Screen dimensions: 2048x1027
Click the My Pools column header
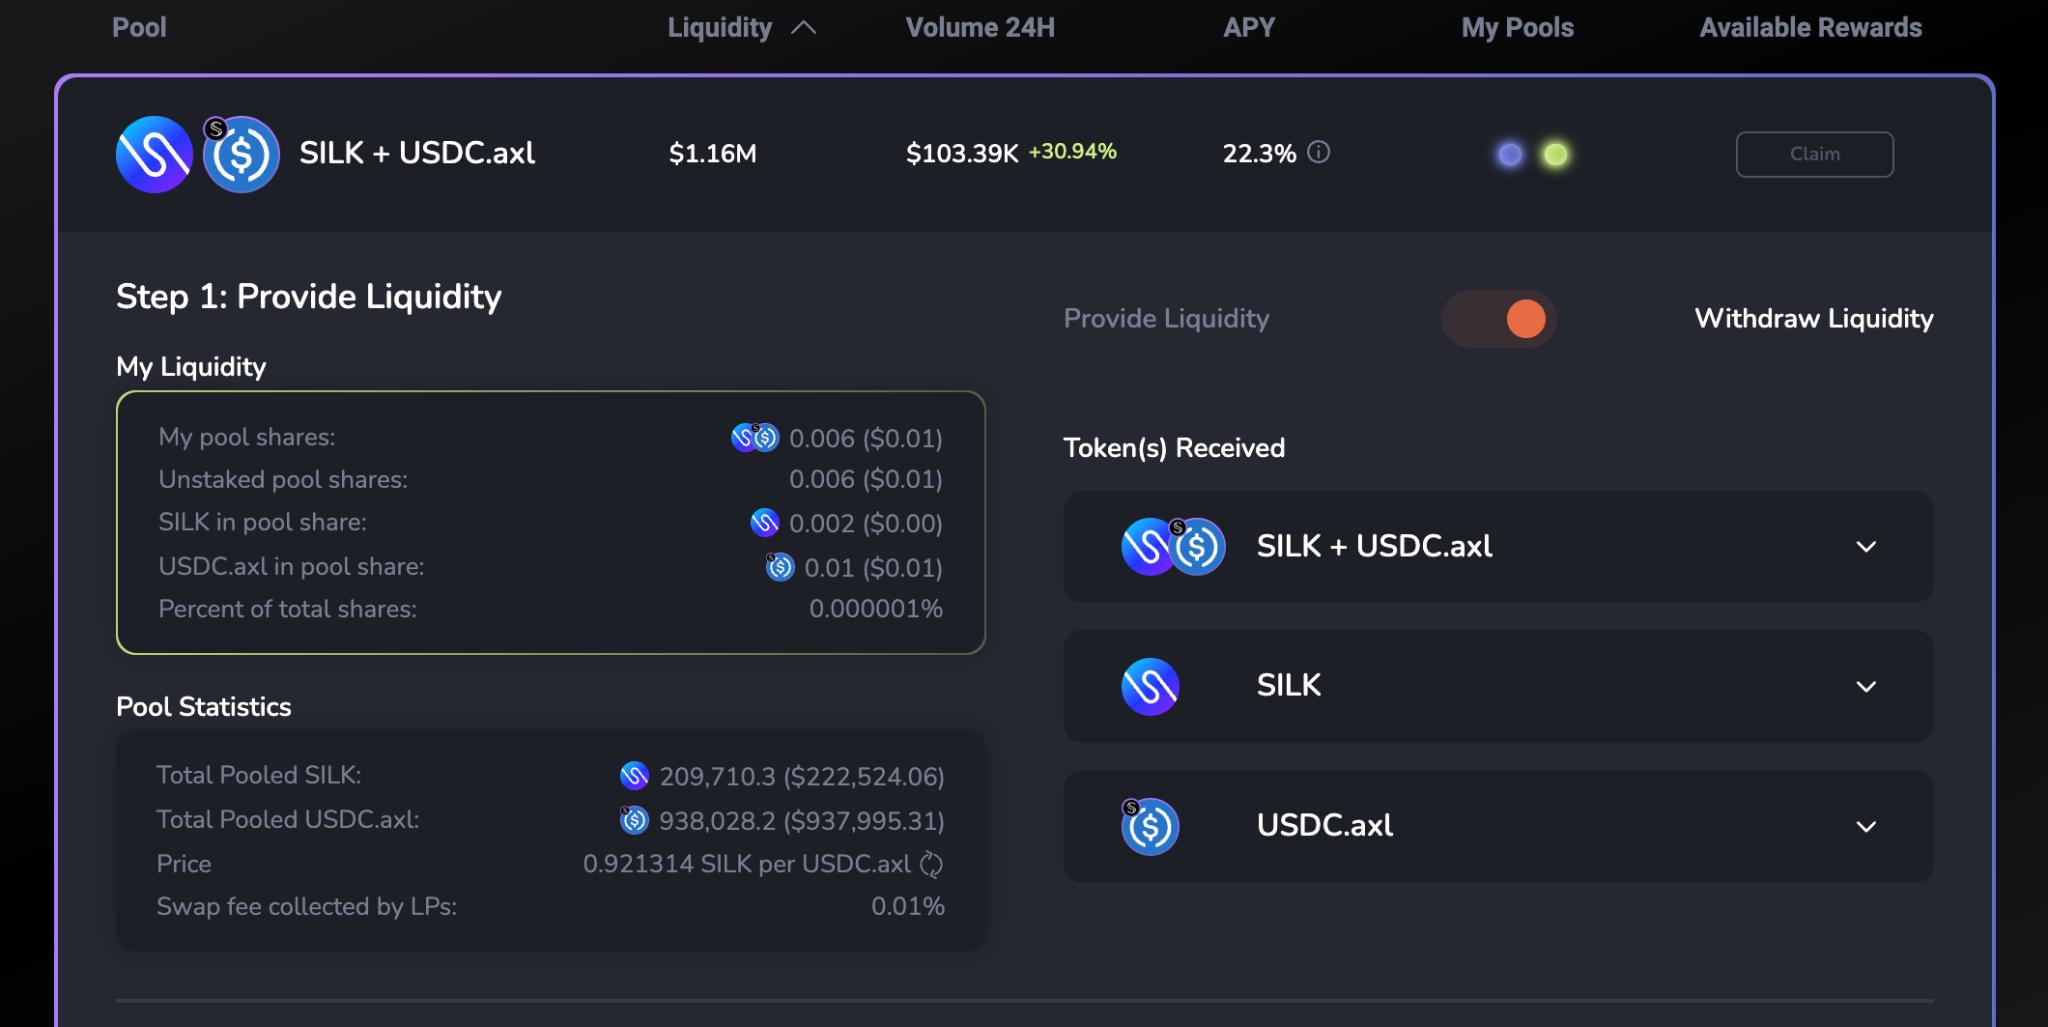(x=1517, y=28)
